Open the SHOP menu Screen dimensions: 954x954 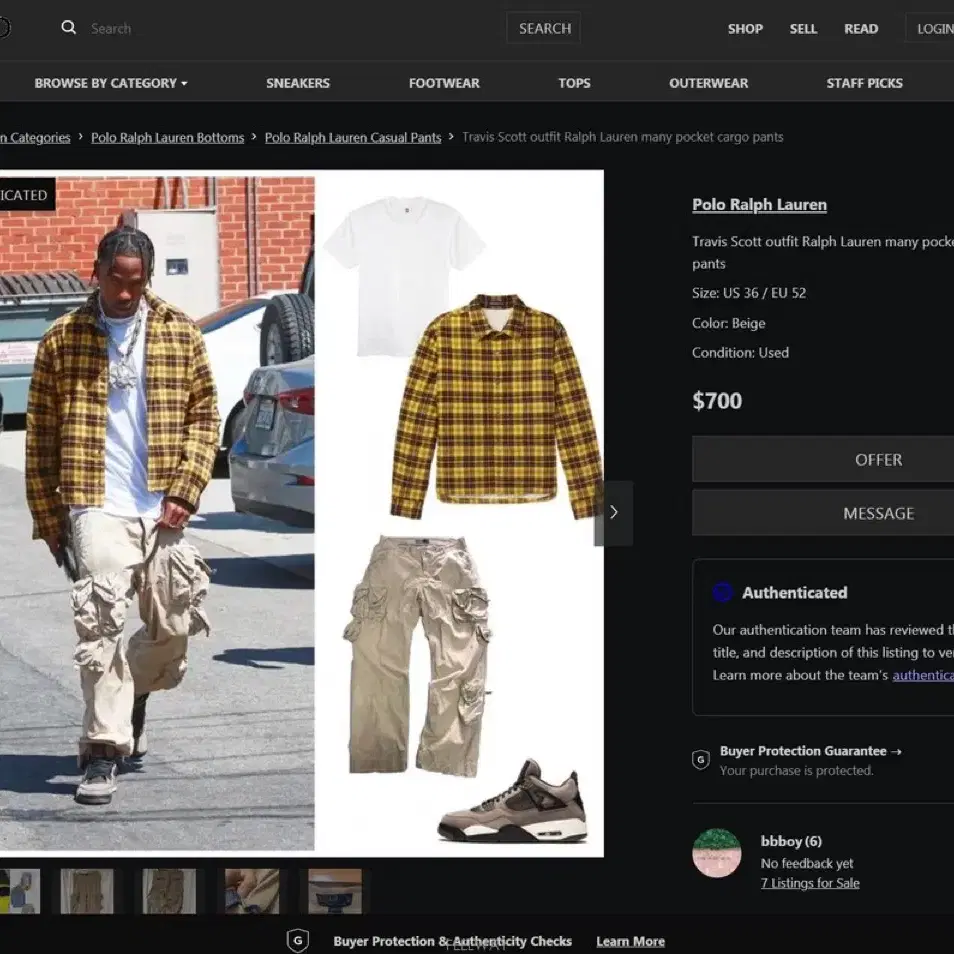click(745, 29)
